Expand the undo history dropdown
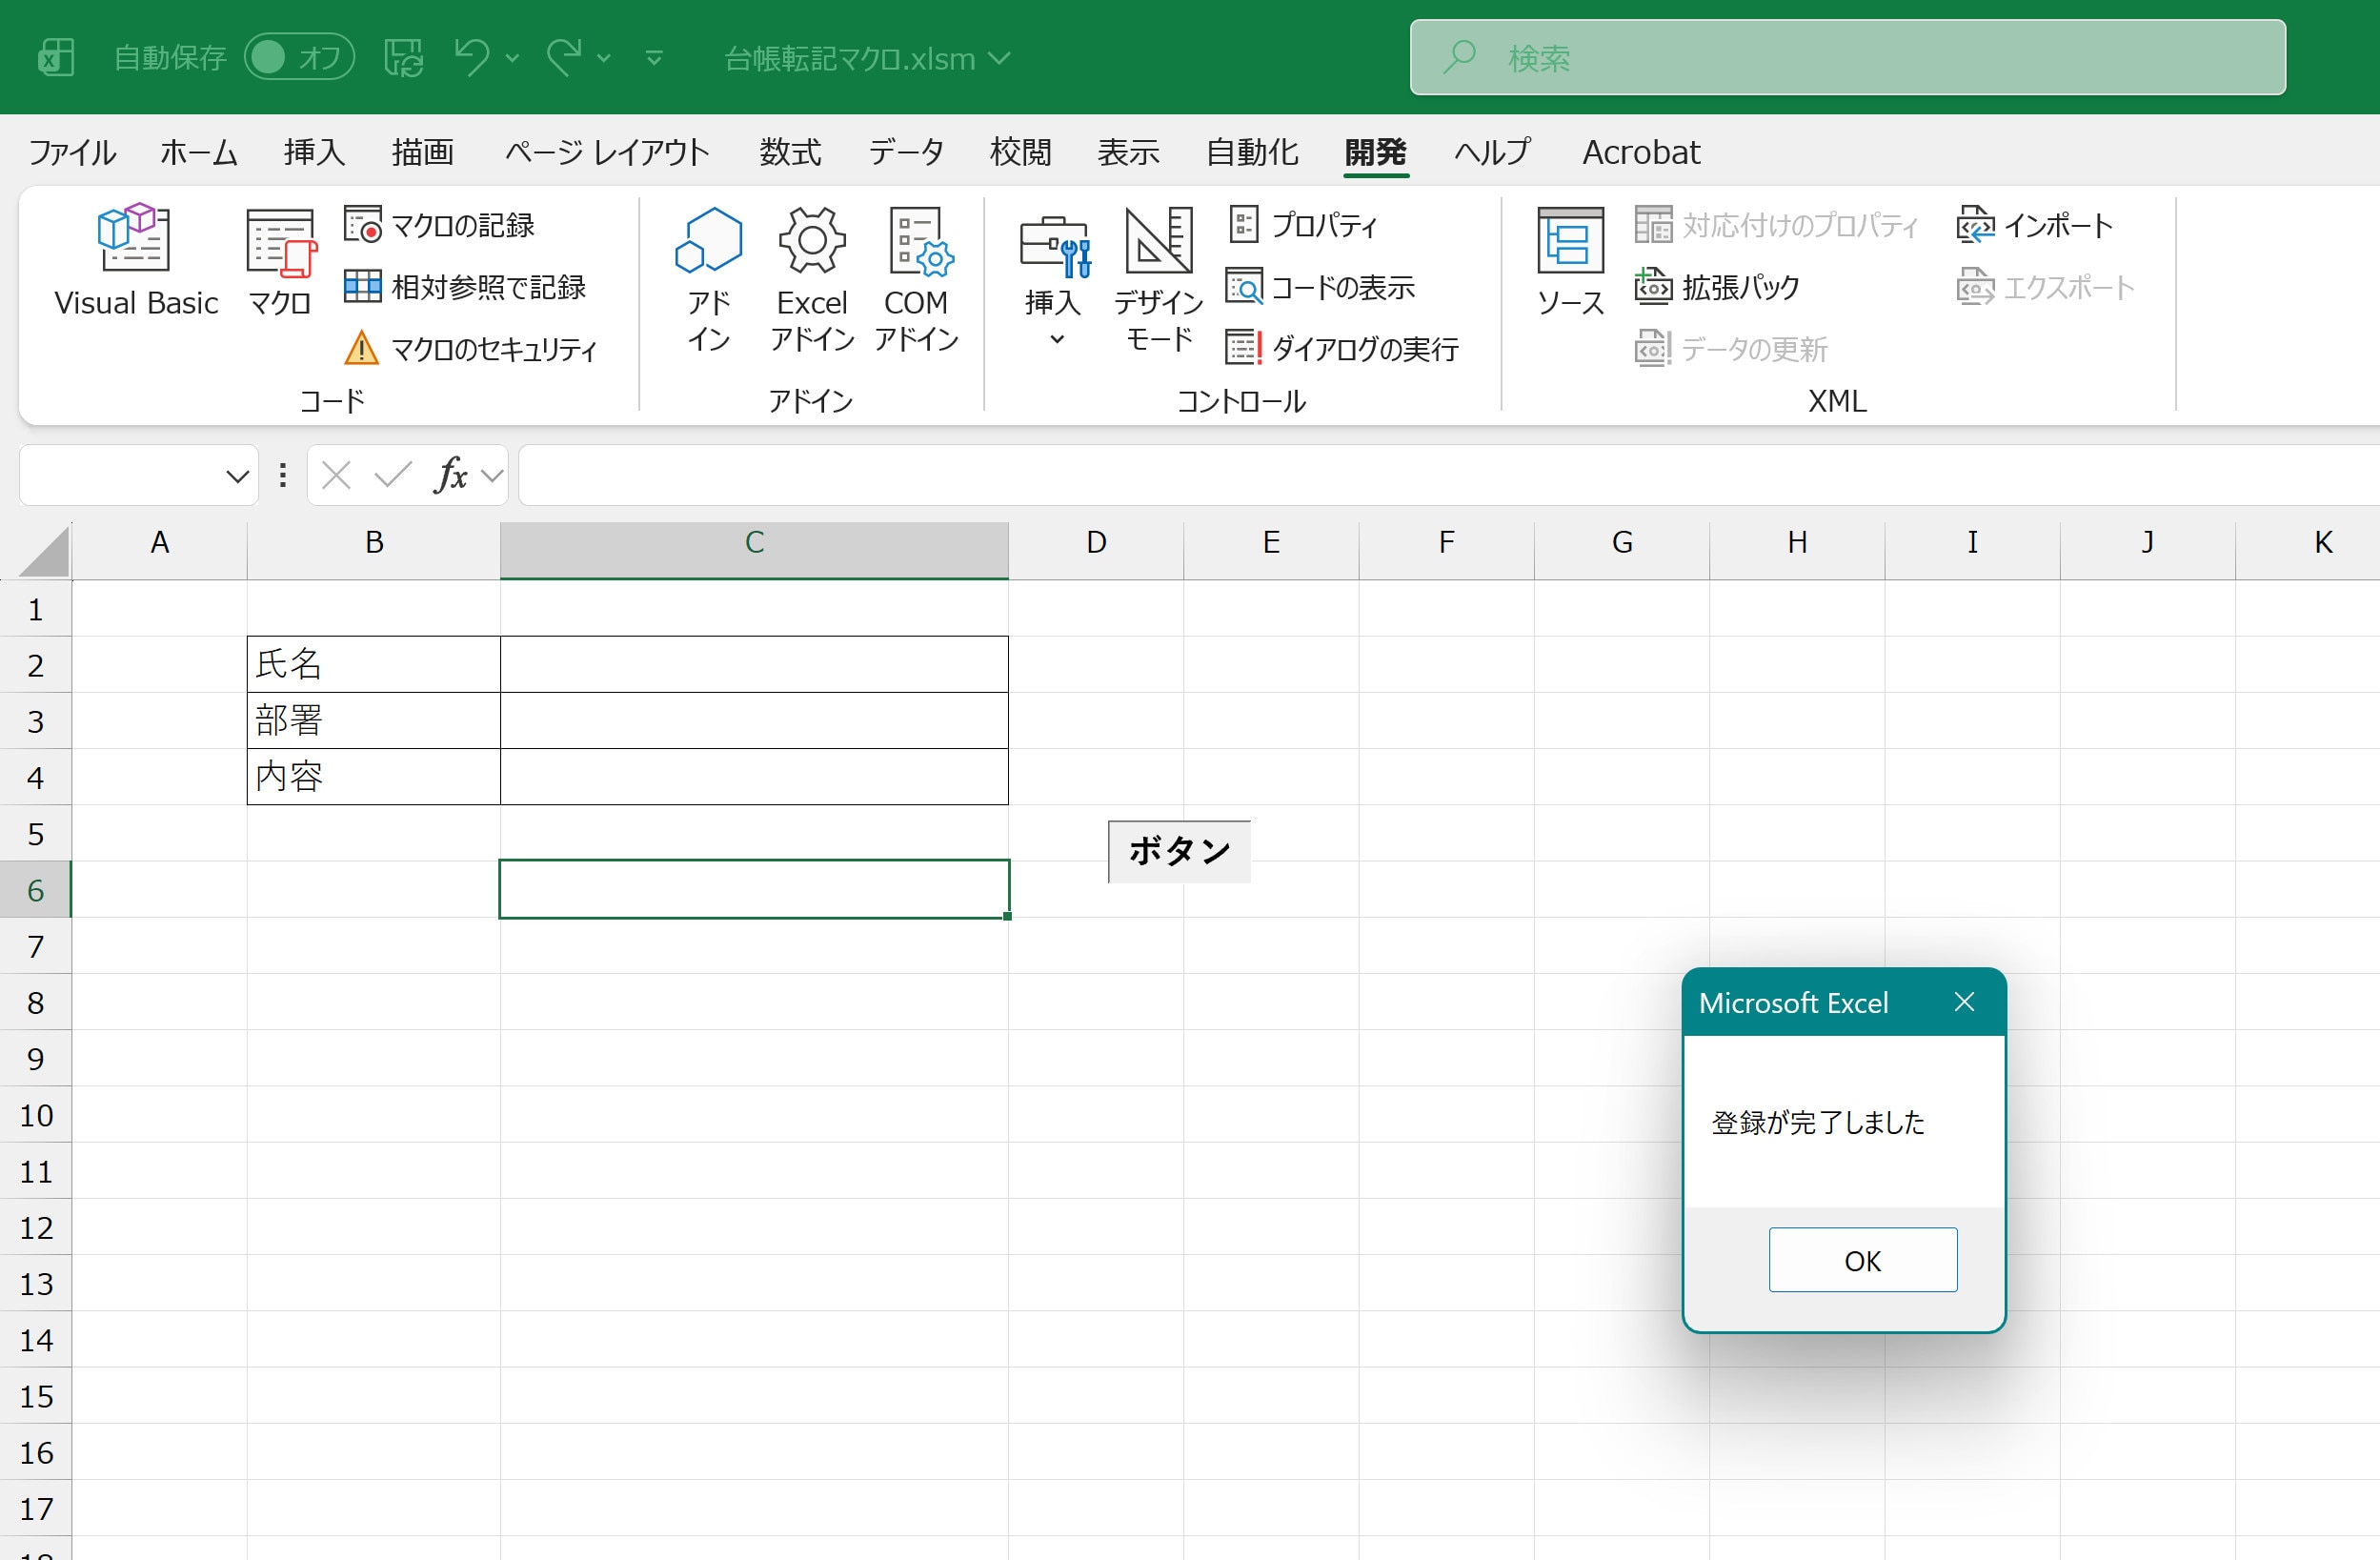The height and width of the screenshot is (1560, 2380). coord(512,58)
